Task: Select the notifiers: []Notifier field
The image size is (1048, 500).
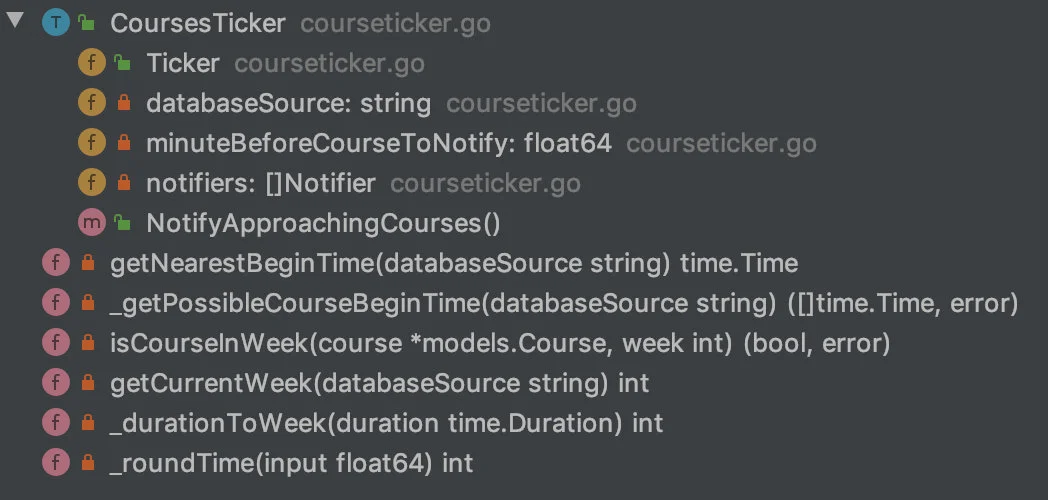Action: [261, 183]
